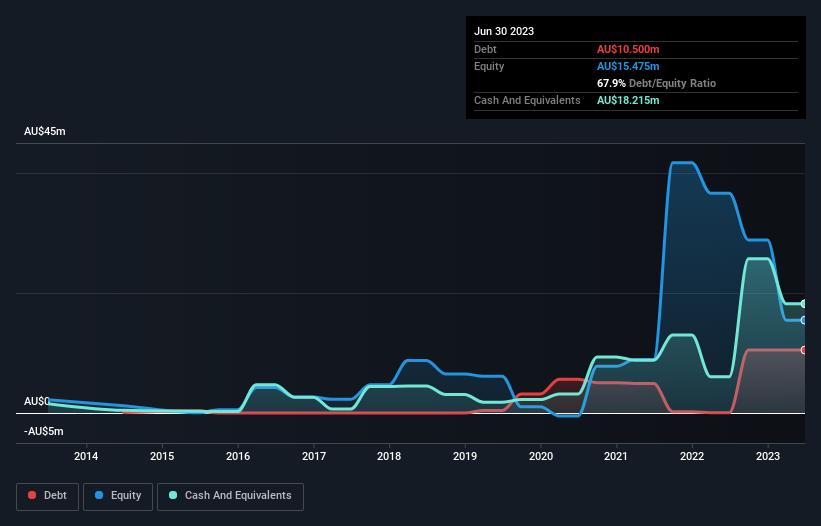
Task: Click the red Debt endpoint marker
Action: point(803,350)
